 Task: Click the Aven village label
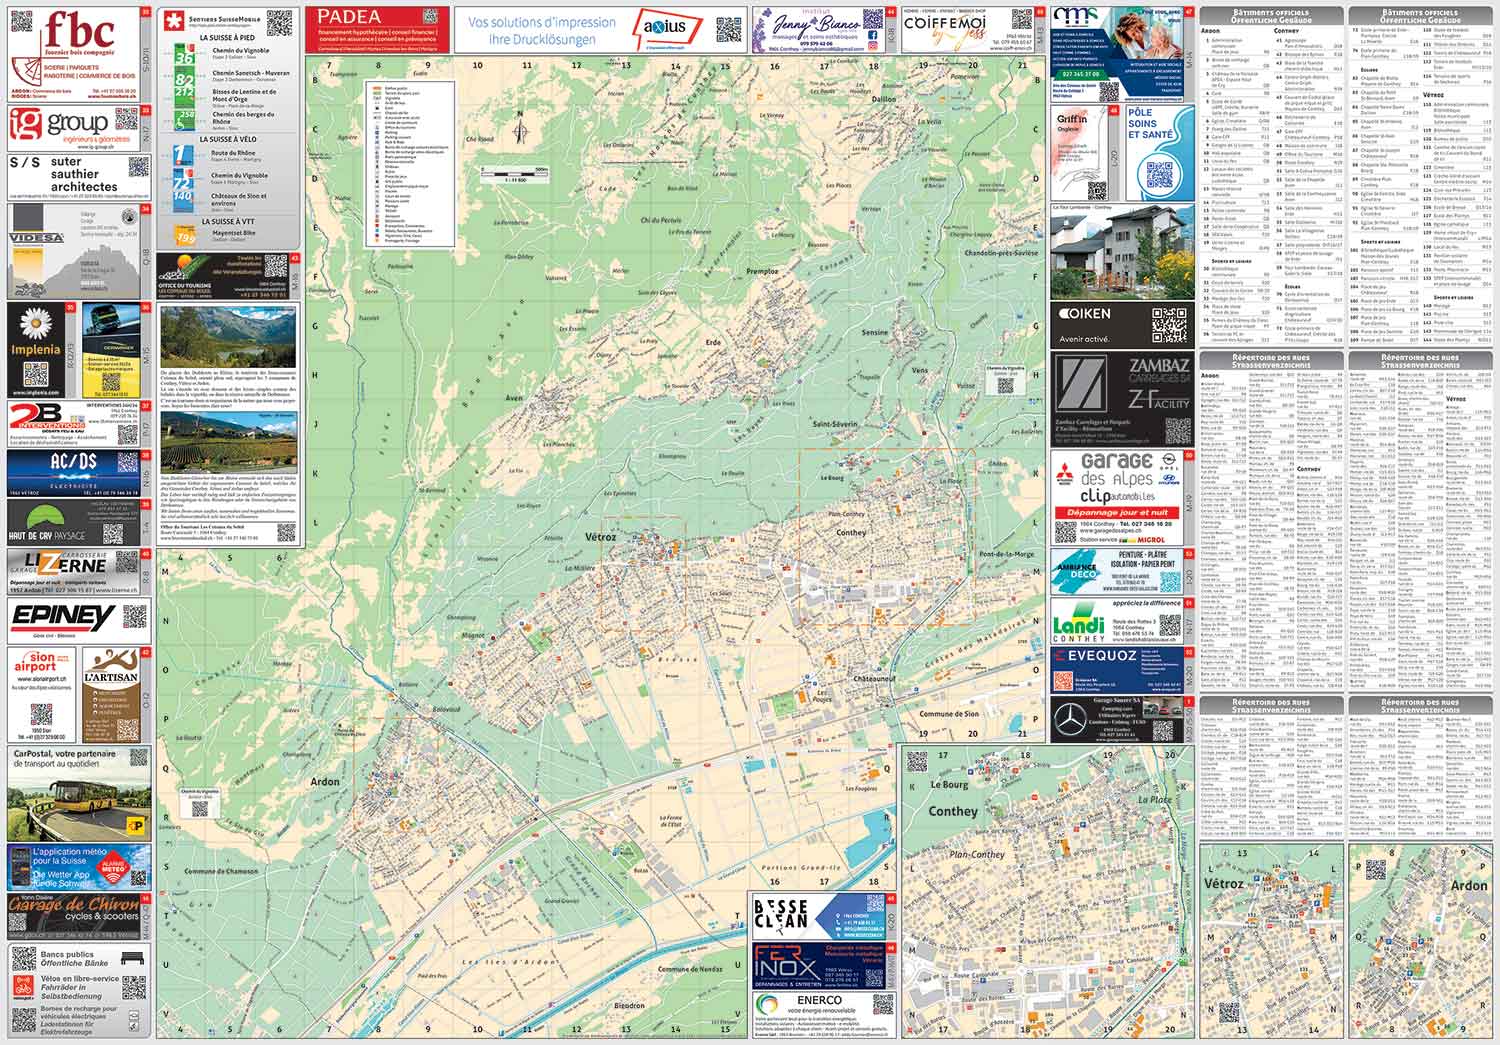tap(514, 397)
